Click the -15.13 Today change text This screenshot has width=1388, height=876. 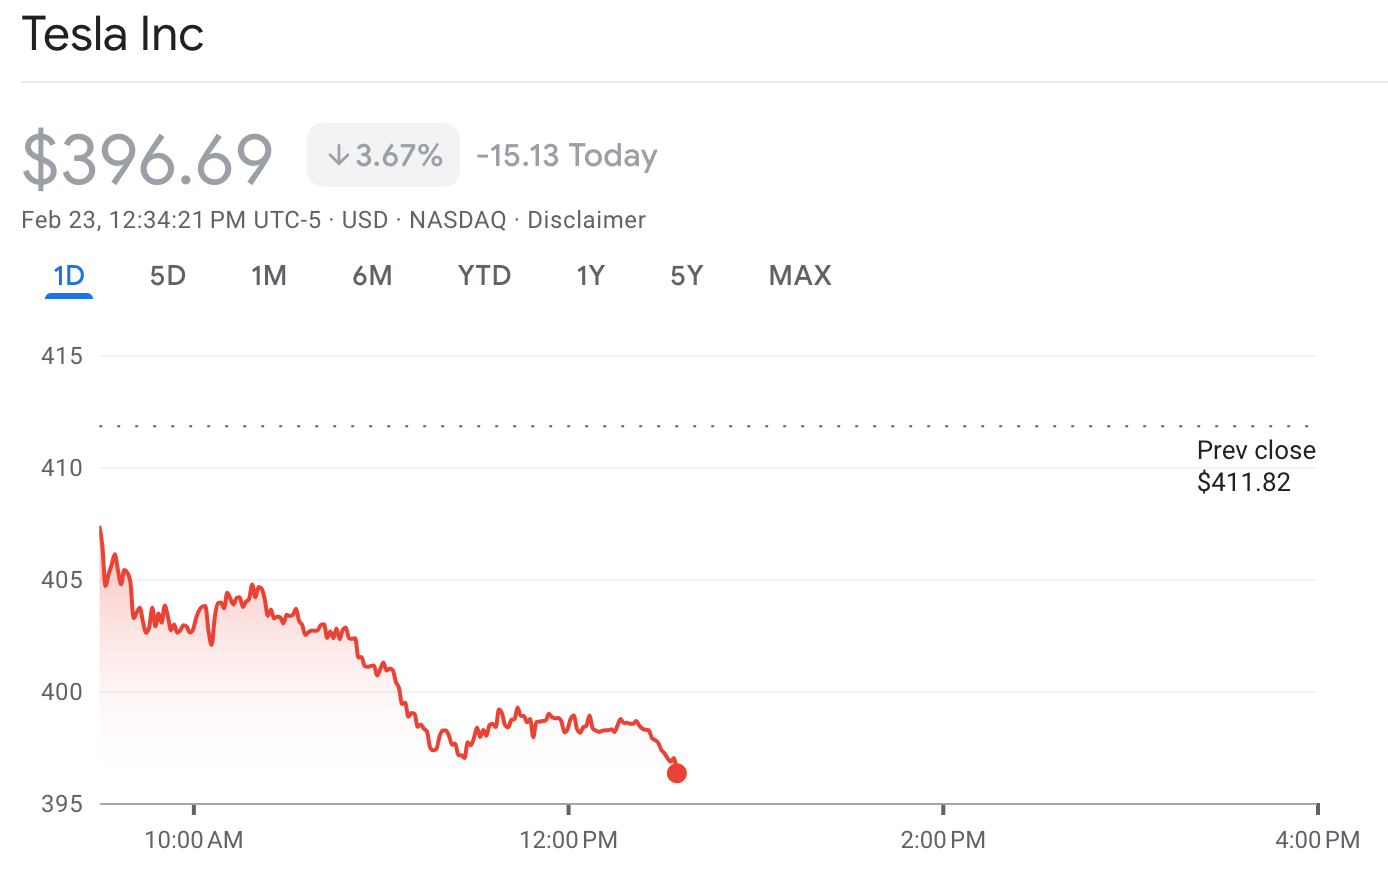567,155
